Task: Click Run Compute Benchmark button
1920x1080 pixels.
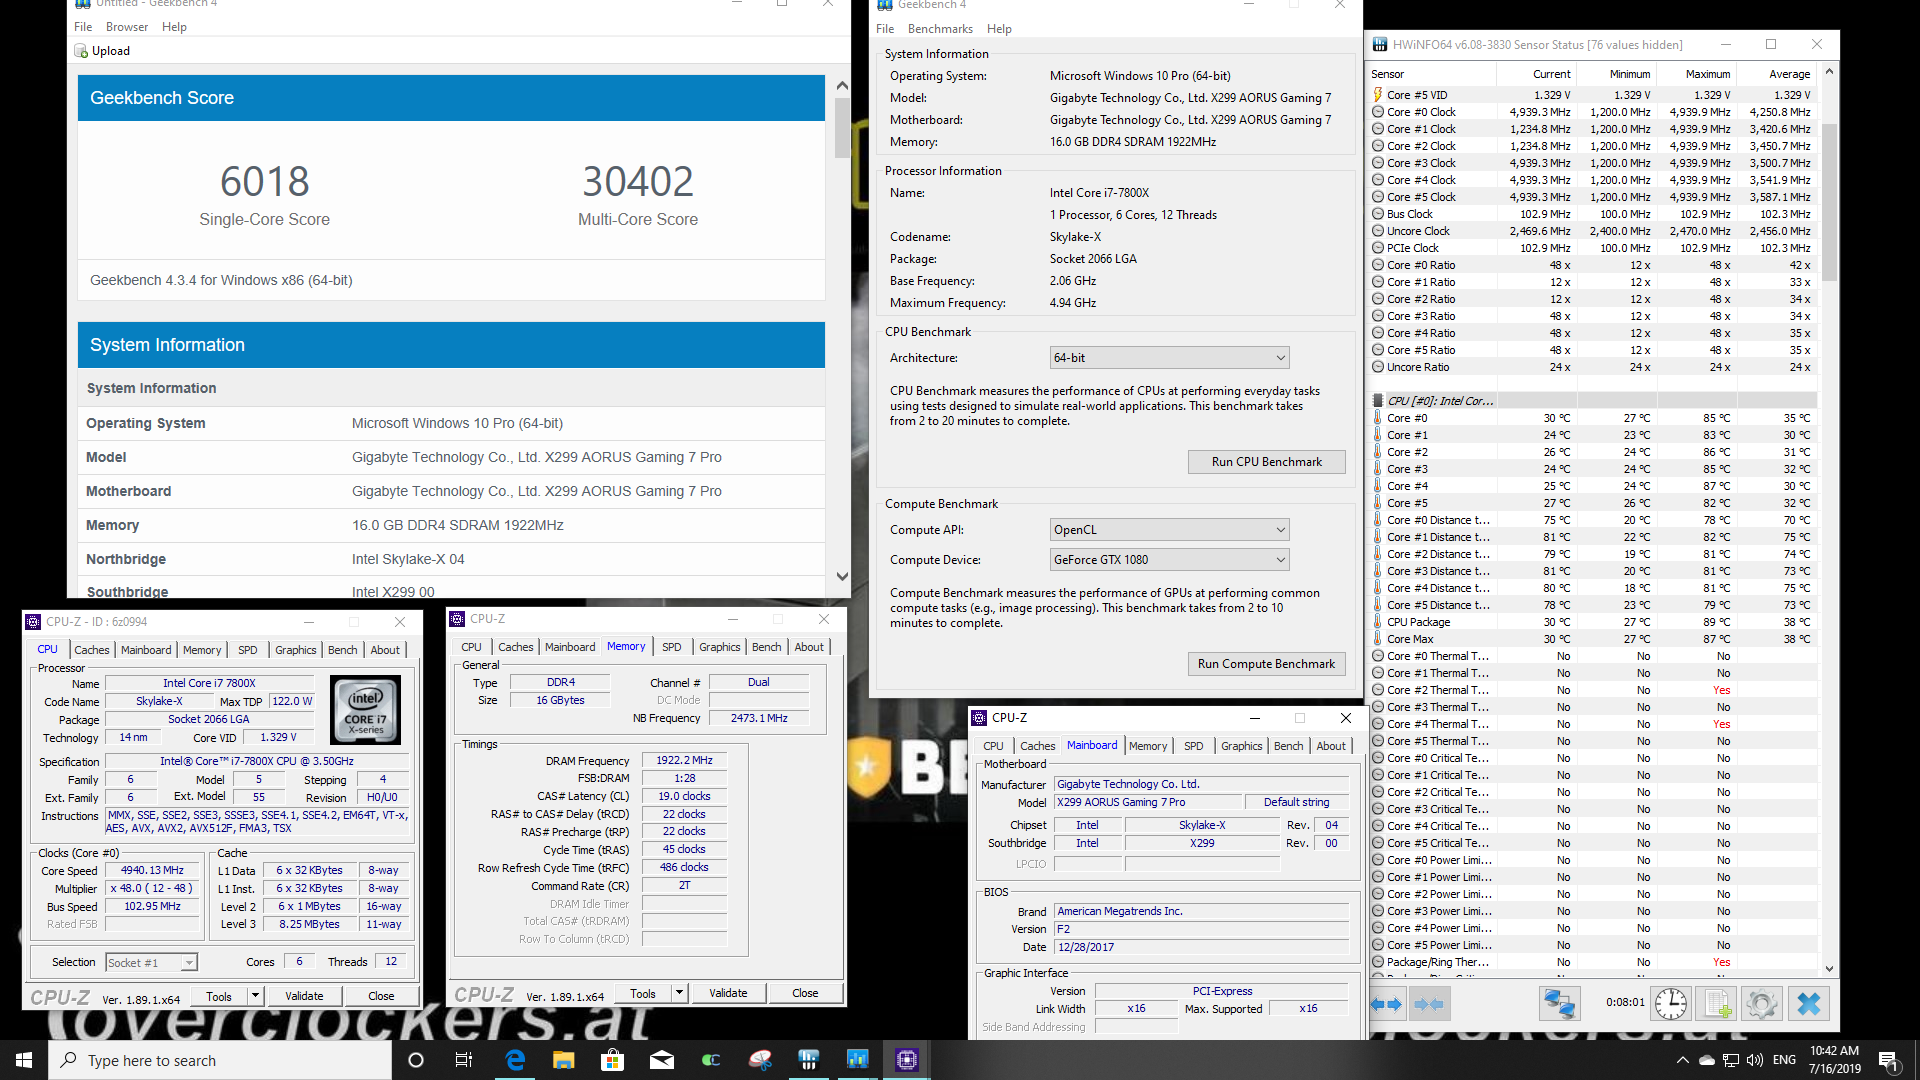Action: pyautogui.click(x=1266, y=664)
